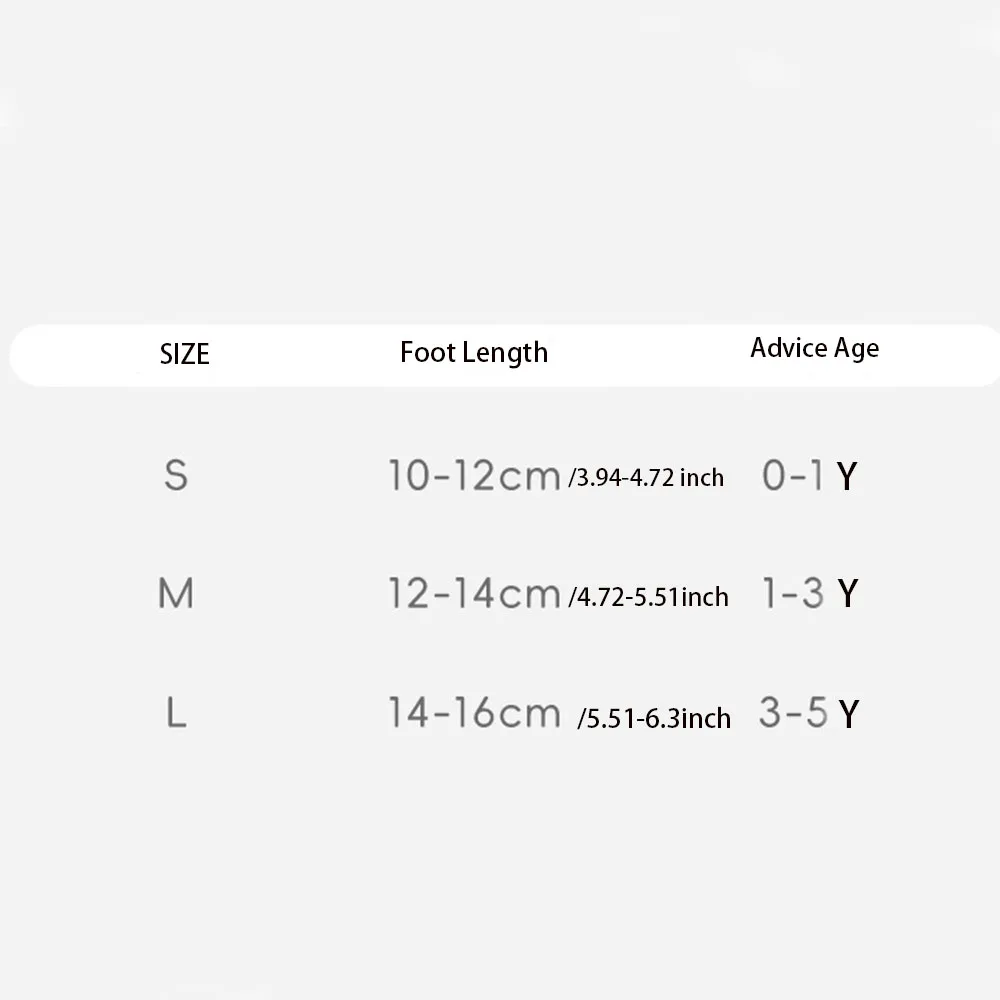Select the 12-14cm foot length value
Screen dimensions: 1000x1000
click(x=474, y=595)
